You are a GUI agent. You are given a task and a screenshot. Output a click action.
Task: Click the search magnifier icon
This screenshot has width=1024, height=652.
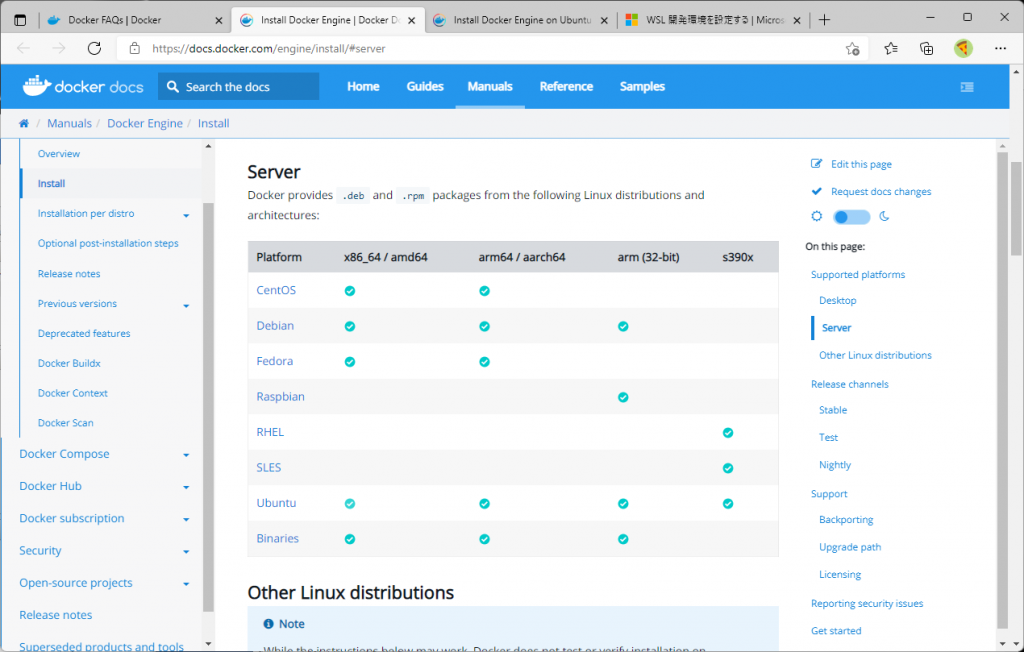(x=172, y=86)
